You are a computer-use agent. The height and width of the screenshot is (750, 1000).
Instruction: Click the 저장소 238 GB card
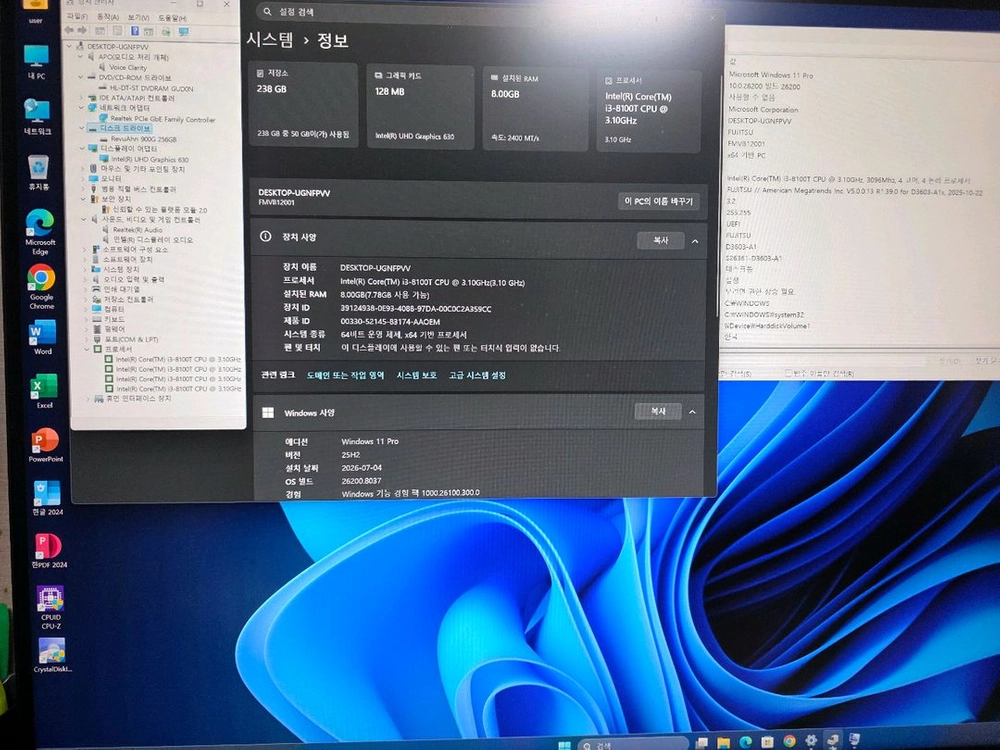click(x=303, y=105)
